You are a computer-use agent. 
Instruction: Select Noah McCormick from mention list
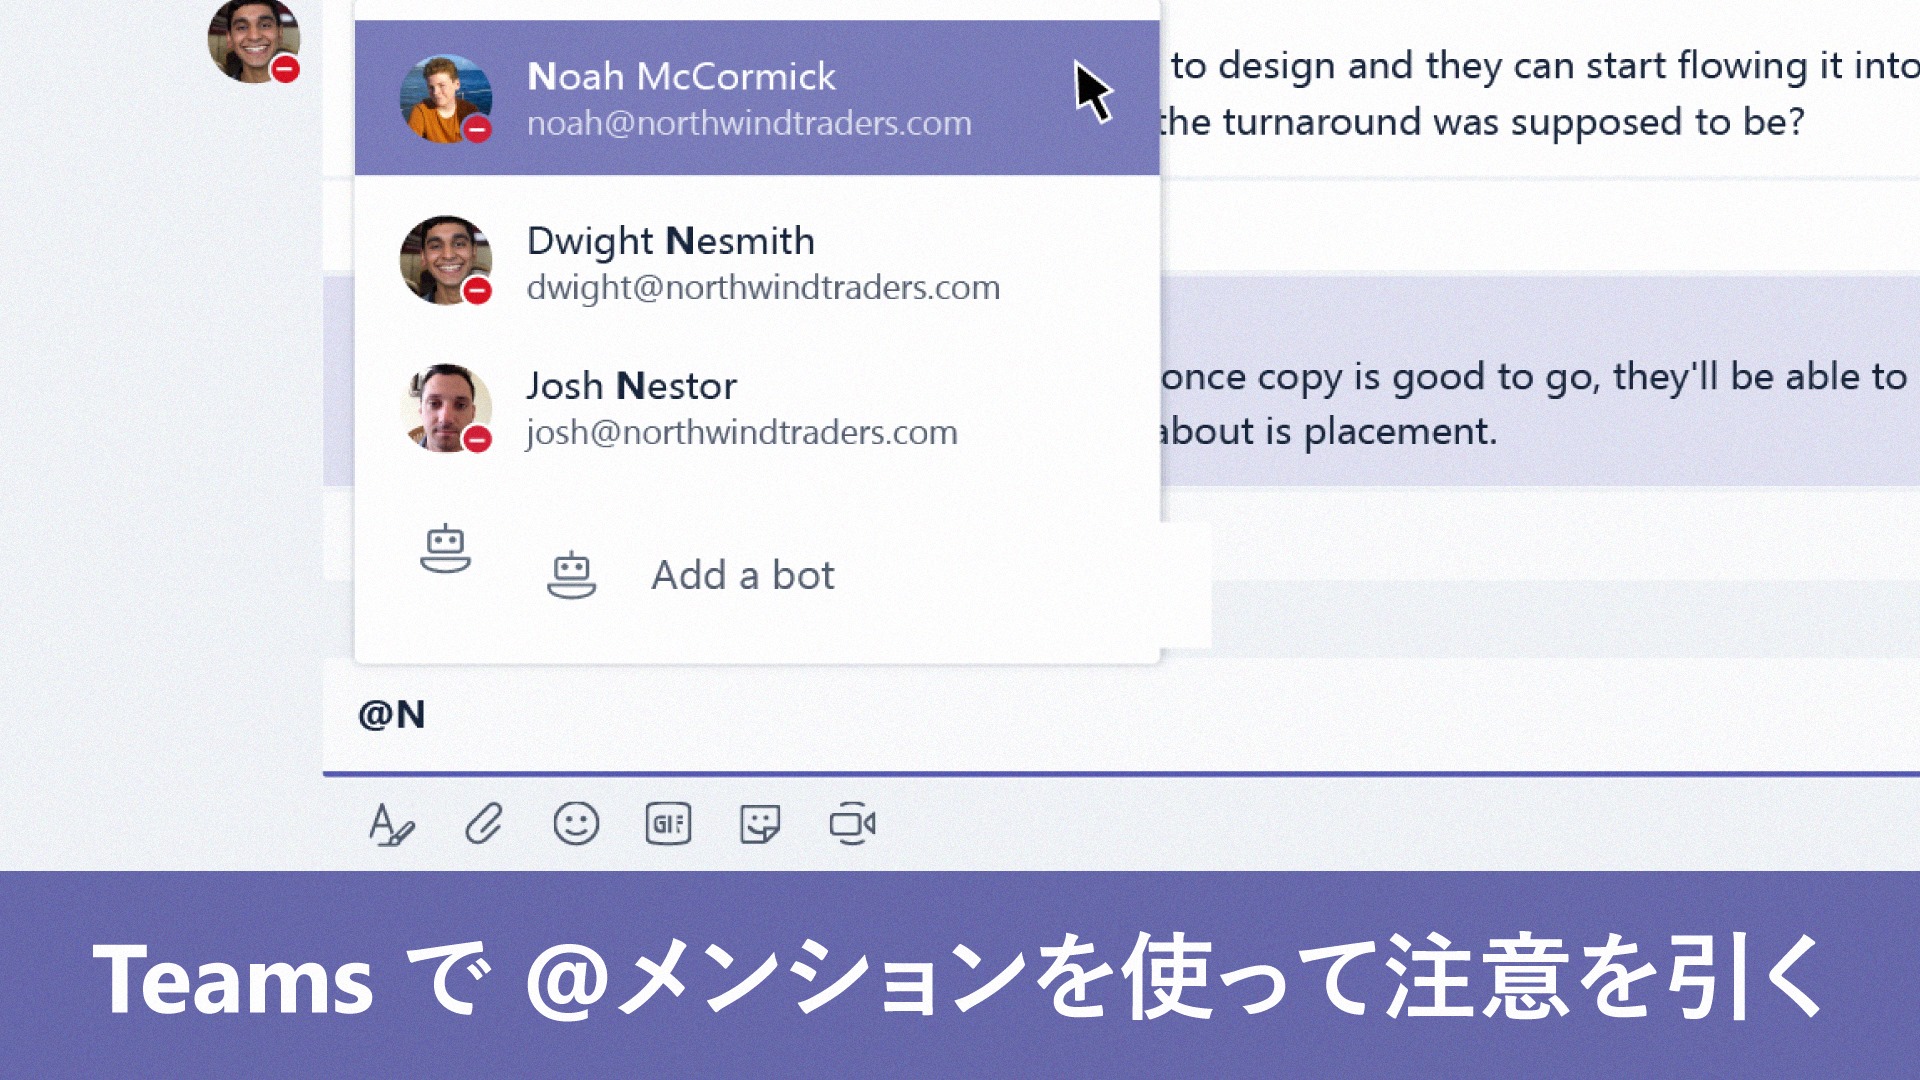(757, 98)
